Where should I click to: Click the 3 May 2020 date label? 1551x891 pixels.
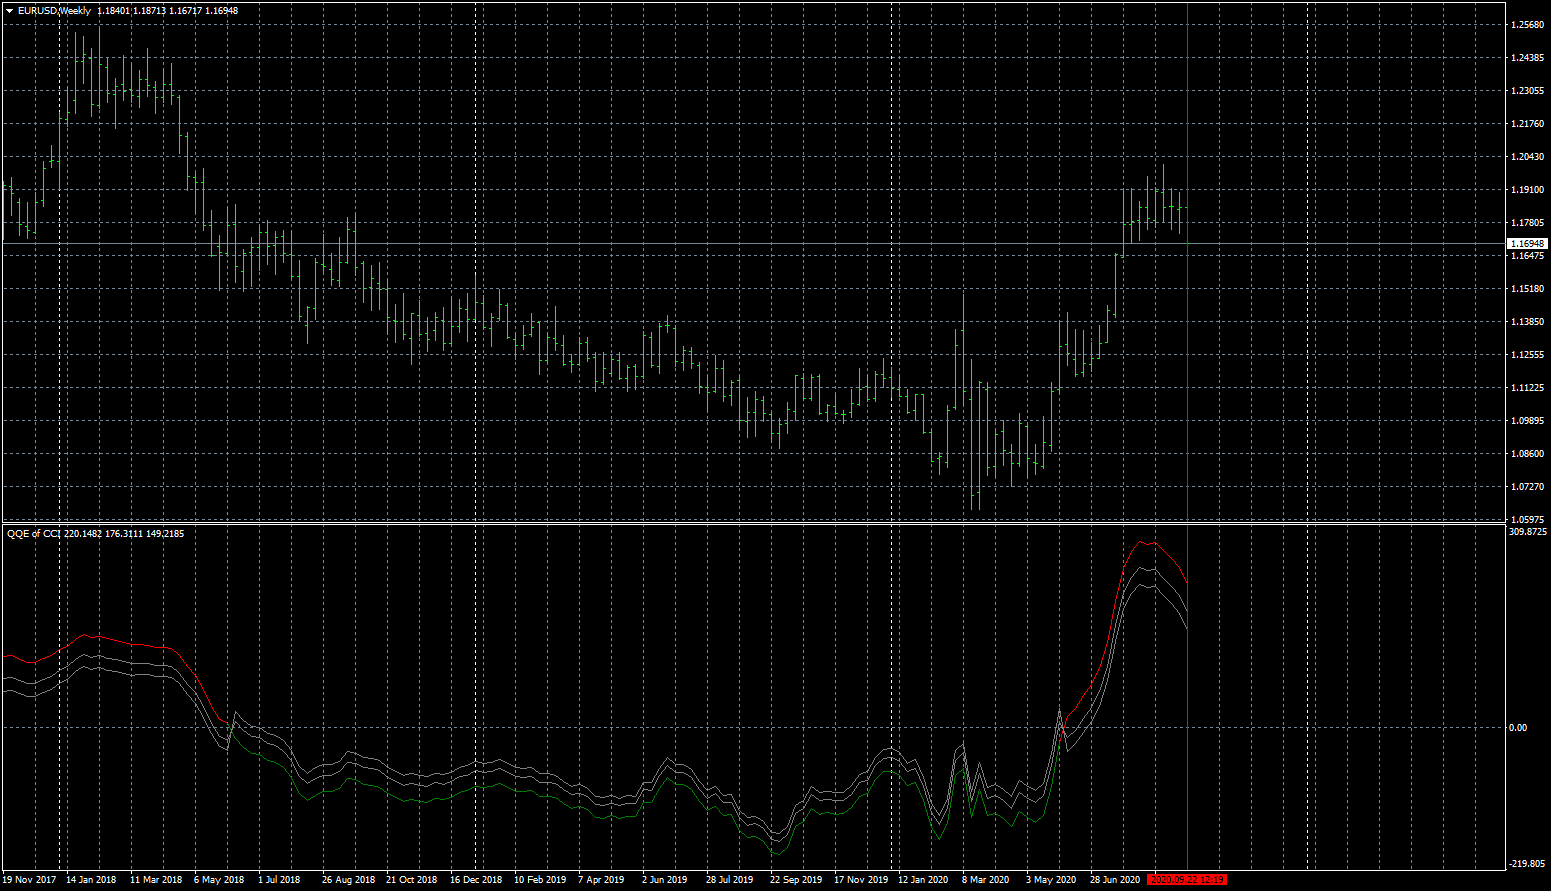(1051, 880)
